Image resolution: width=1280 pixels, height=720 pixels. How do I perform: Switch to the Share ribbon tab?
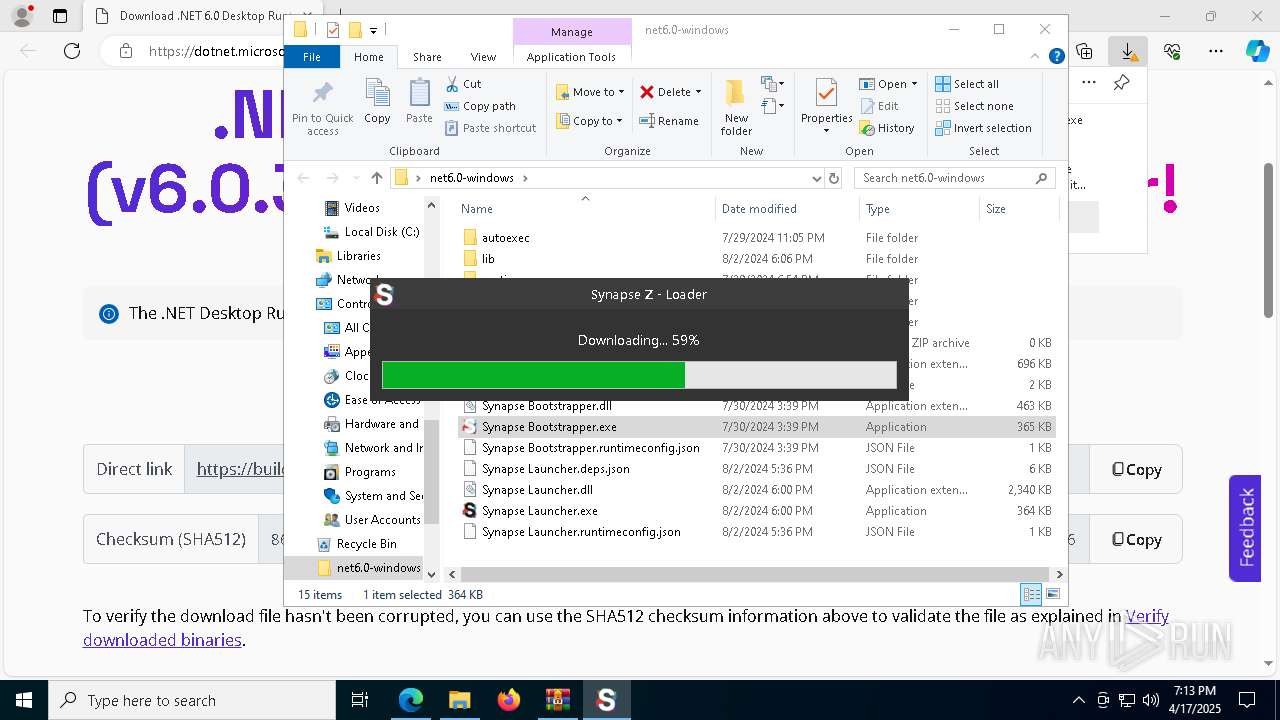tap(427, 57)
